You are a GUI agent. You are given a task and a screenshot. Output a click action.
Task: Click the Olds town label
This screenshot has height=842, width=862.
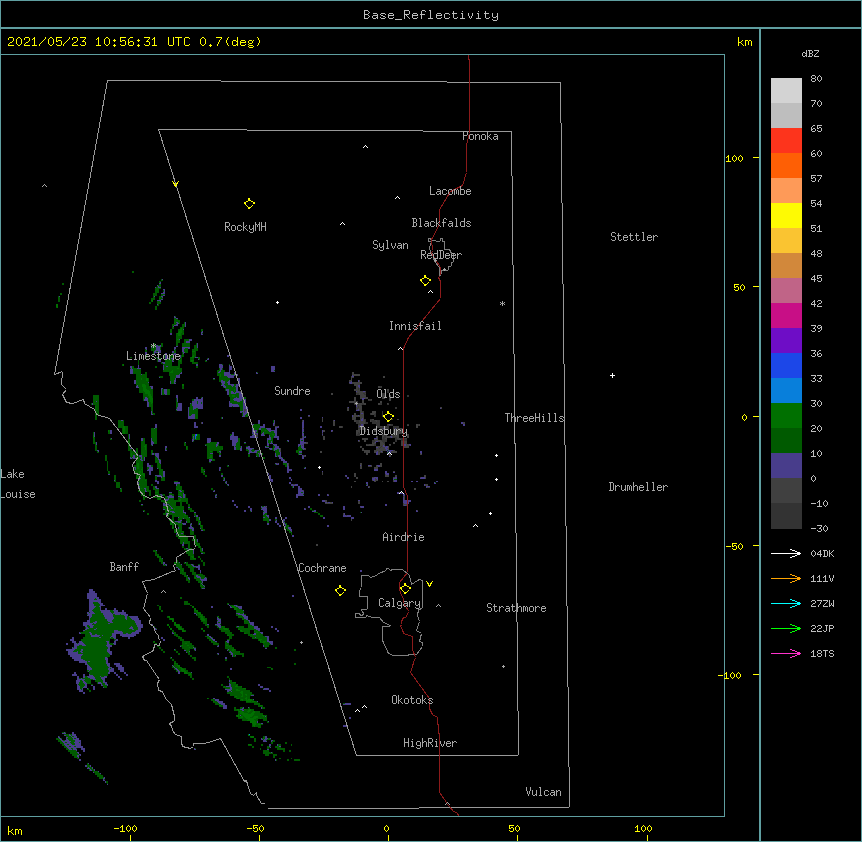(x=388, y=394)
